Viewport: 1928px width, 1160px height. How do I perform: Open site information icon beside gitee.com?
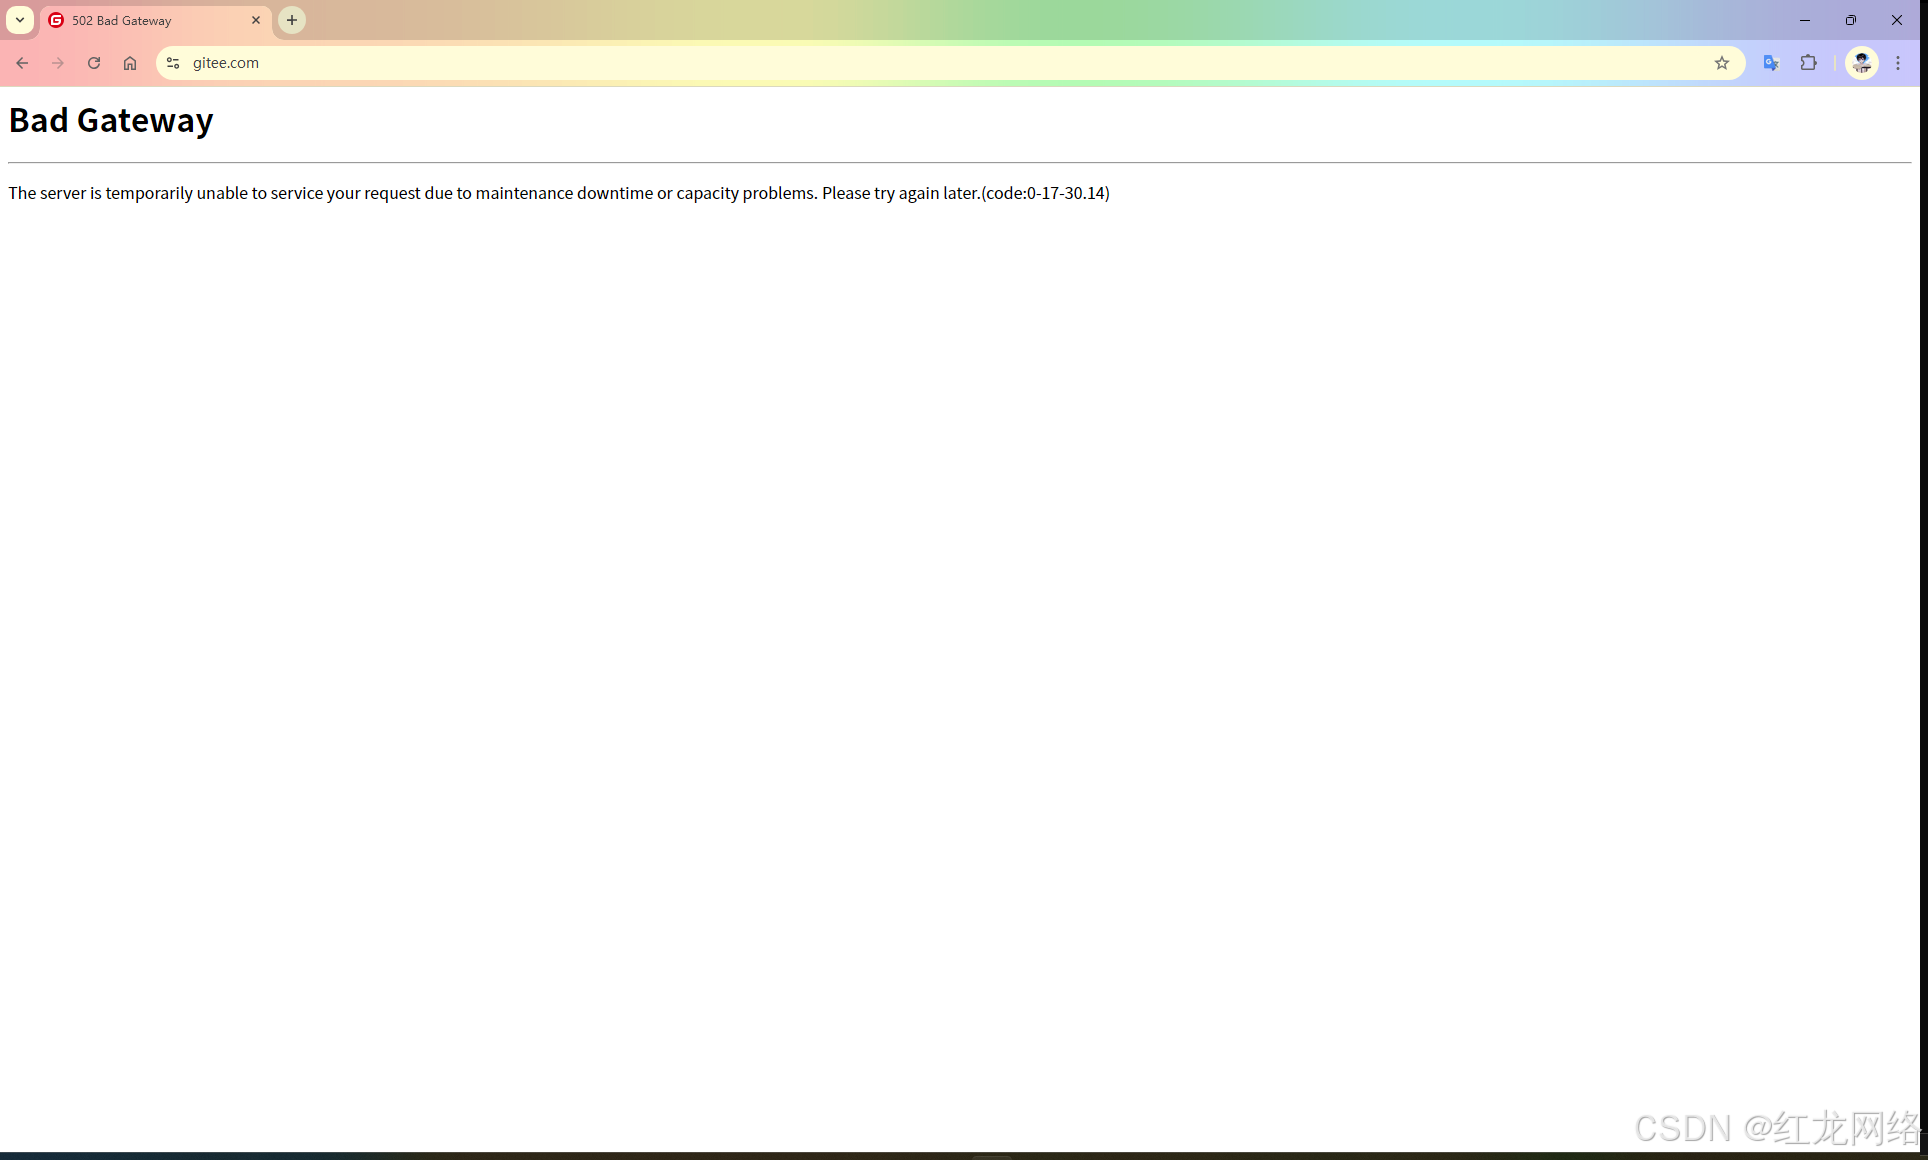pos(173,63)
